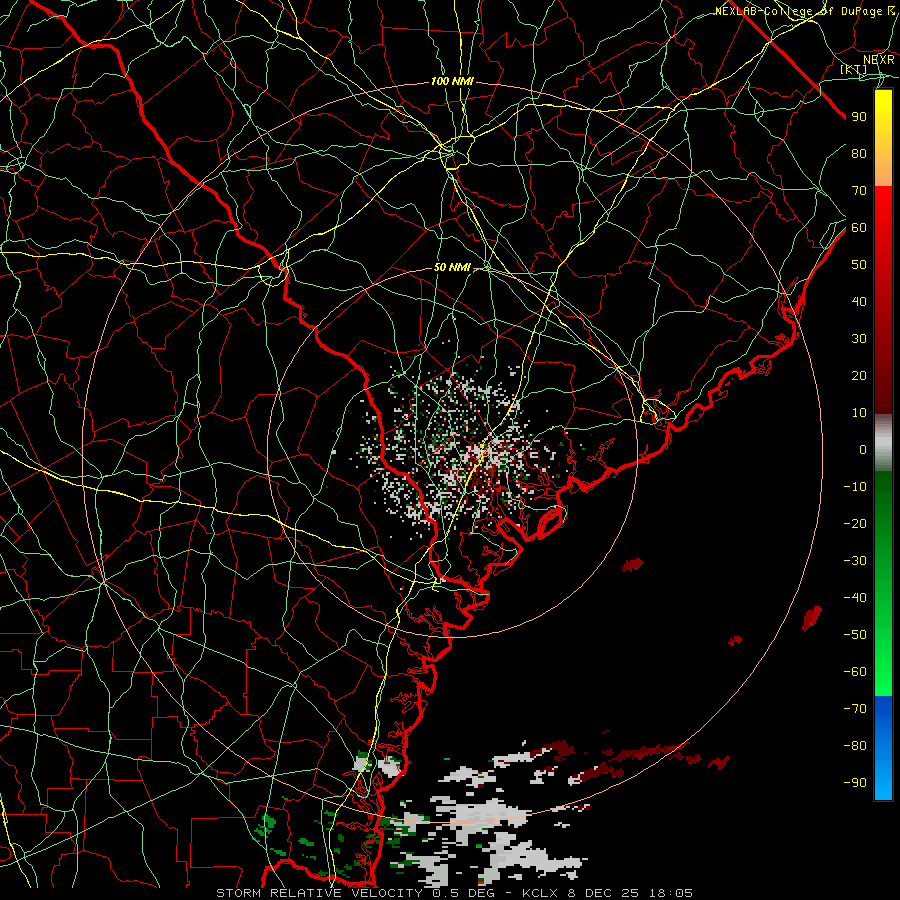
Task: Click the -80 scale value
Action: [855, 746]
